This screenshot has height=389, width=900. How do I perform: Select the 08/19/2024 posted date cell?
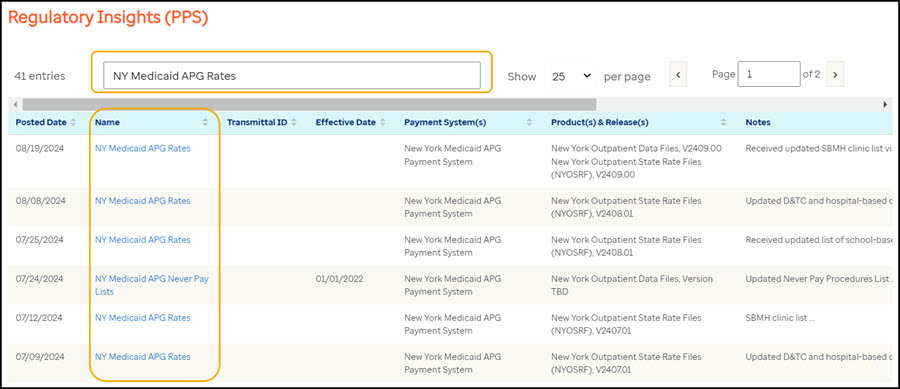40,148
